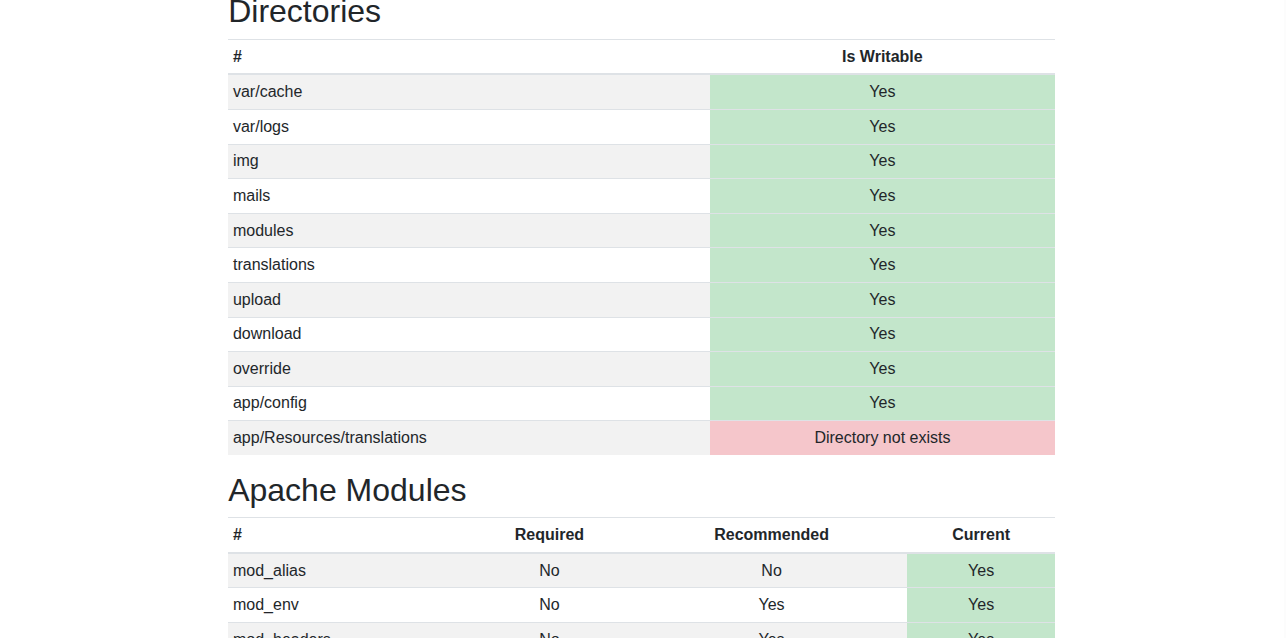Viewport: 1286px width, 638px height.
Task: Click the Recommended column header
Action: pyautogui.click(x=771, y=535)
